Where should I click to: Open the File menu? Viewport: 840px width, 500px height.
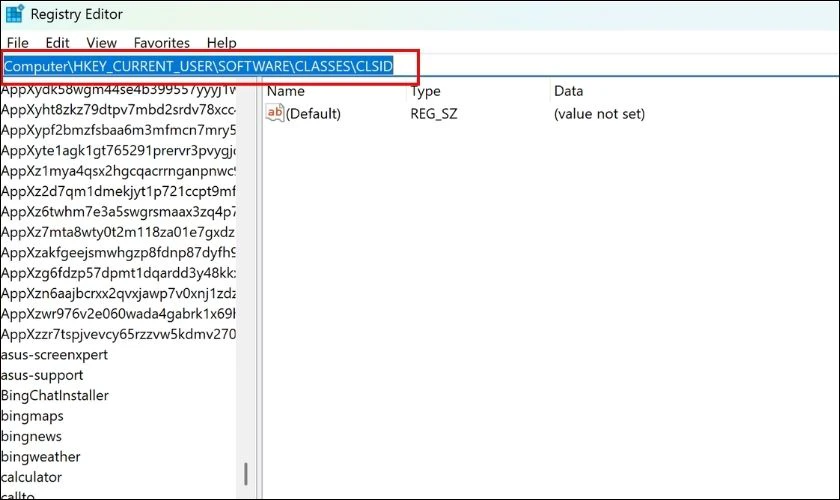(18, 42)
